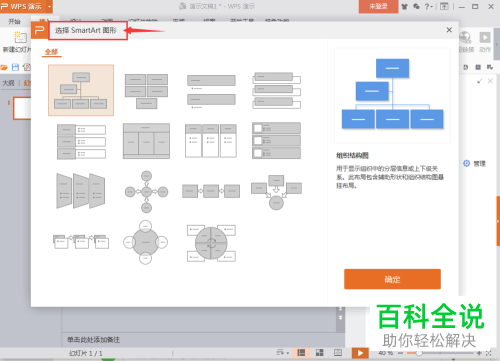Close the SmartArt selection dialog
The width and height of the screenshot is (500, 361).
point(449,30)
